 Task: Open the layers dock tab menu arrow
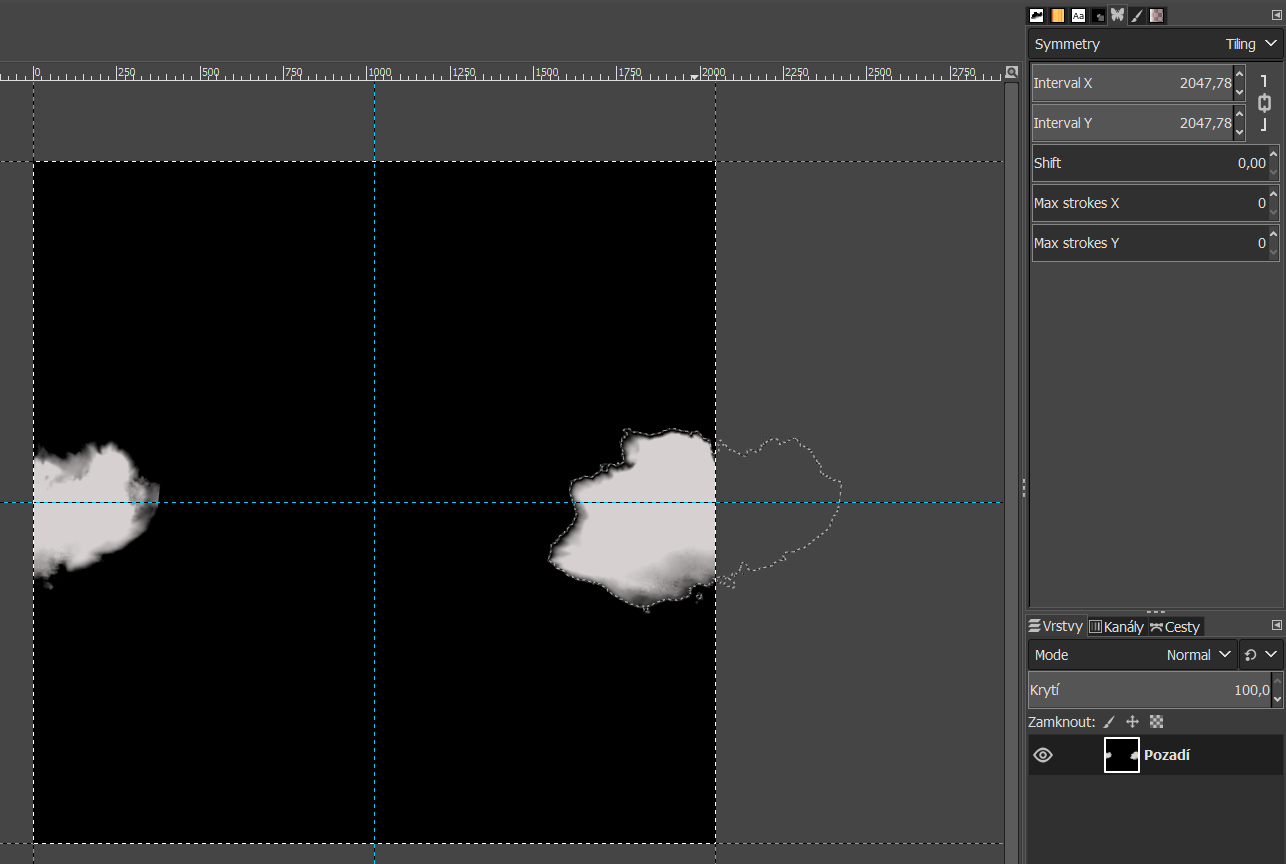point(1276,625)
